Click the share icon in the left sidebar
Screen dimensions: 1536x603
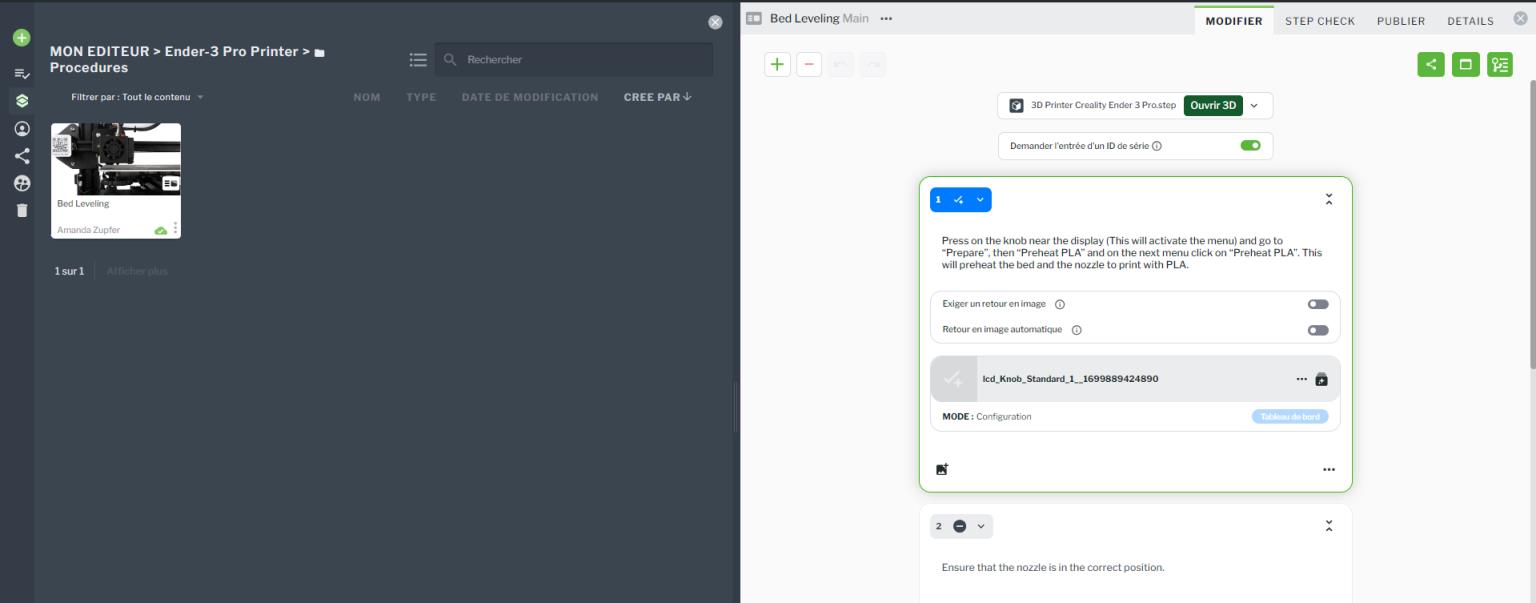(x=21, y=156)
